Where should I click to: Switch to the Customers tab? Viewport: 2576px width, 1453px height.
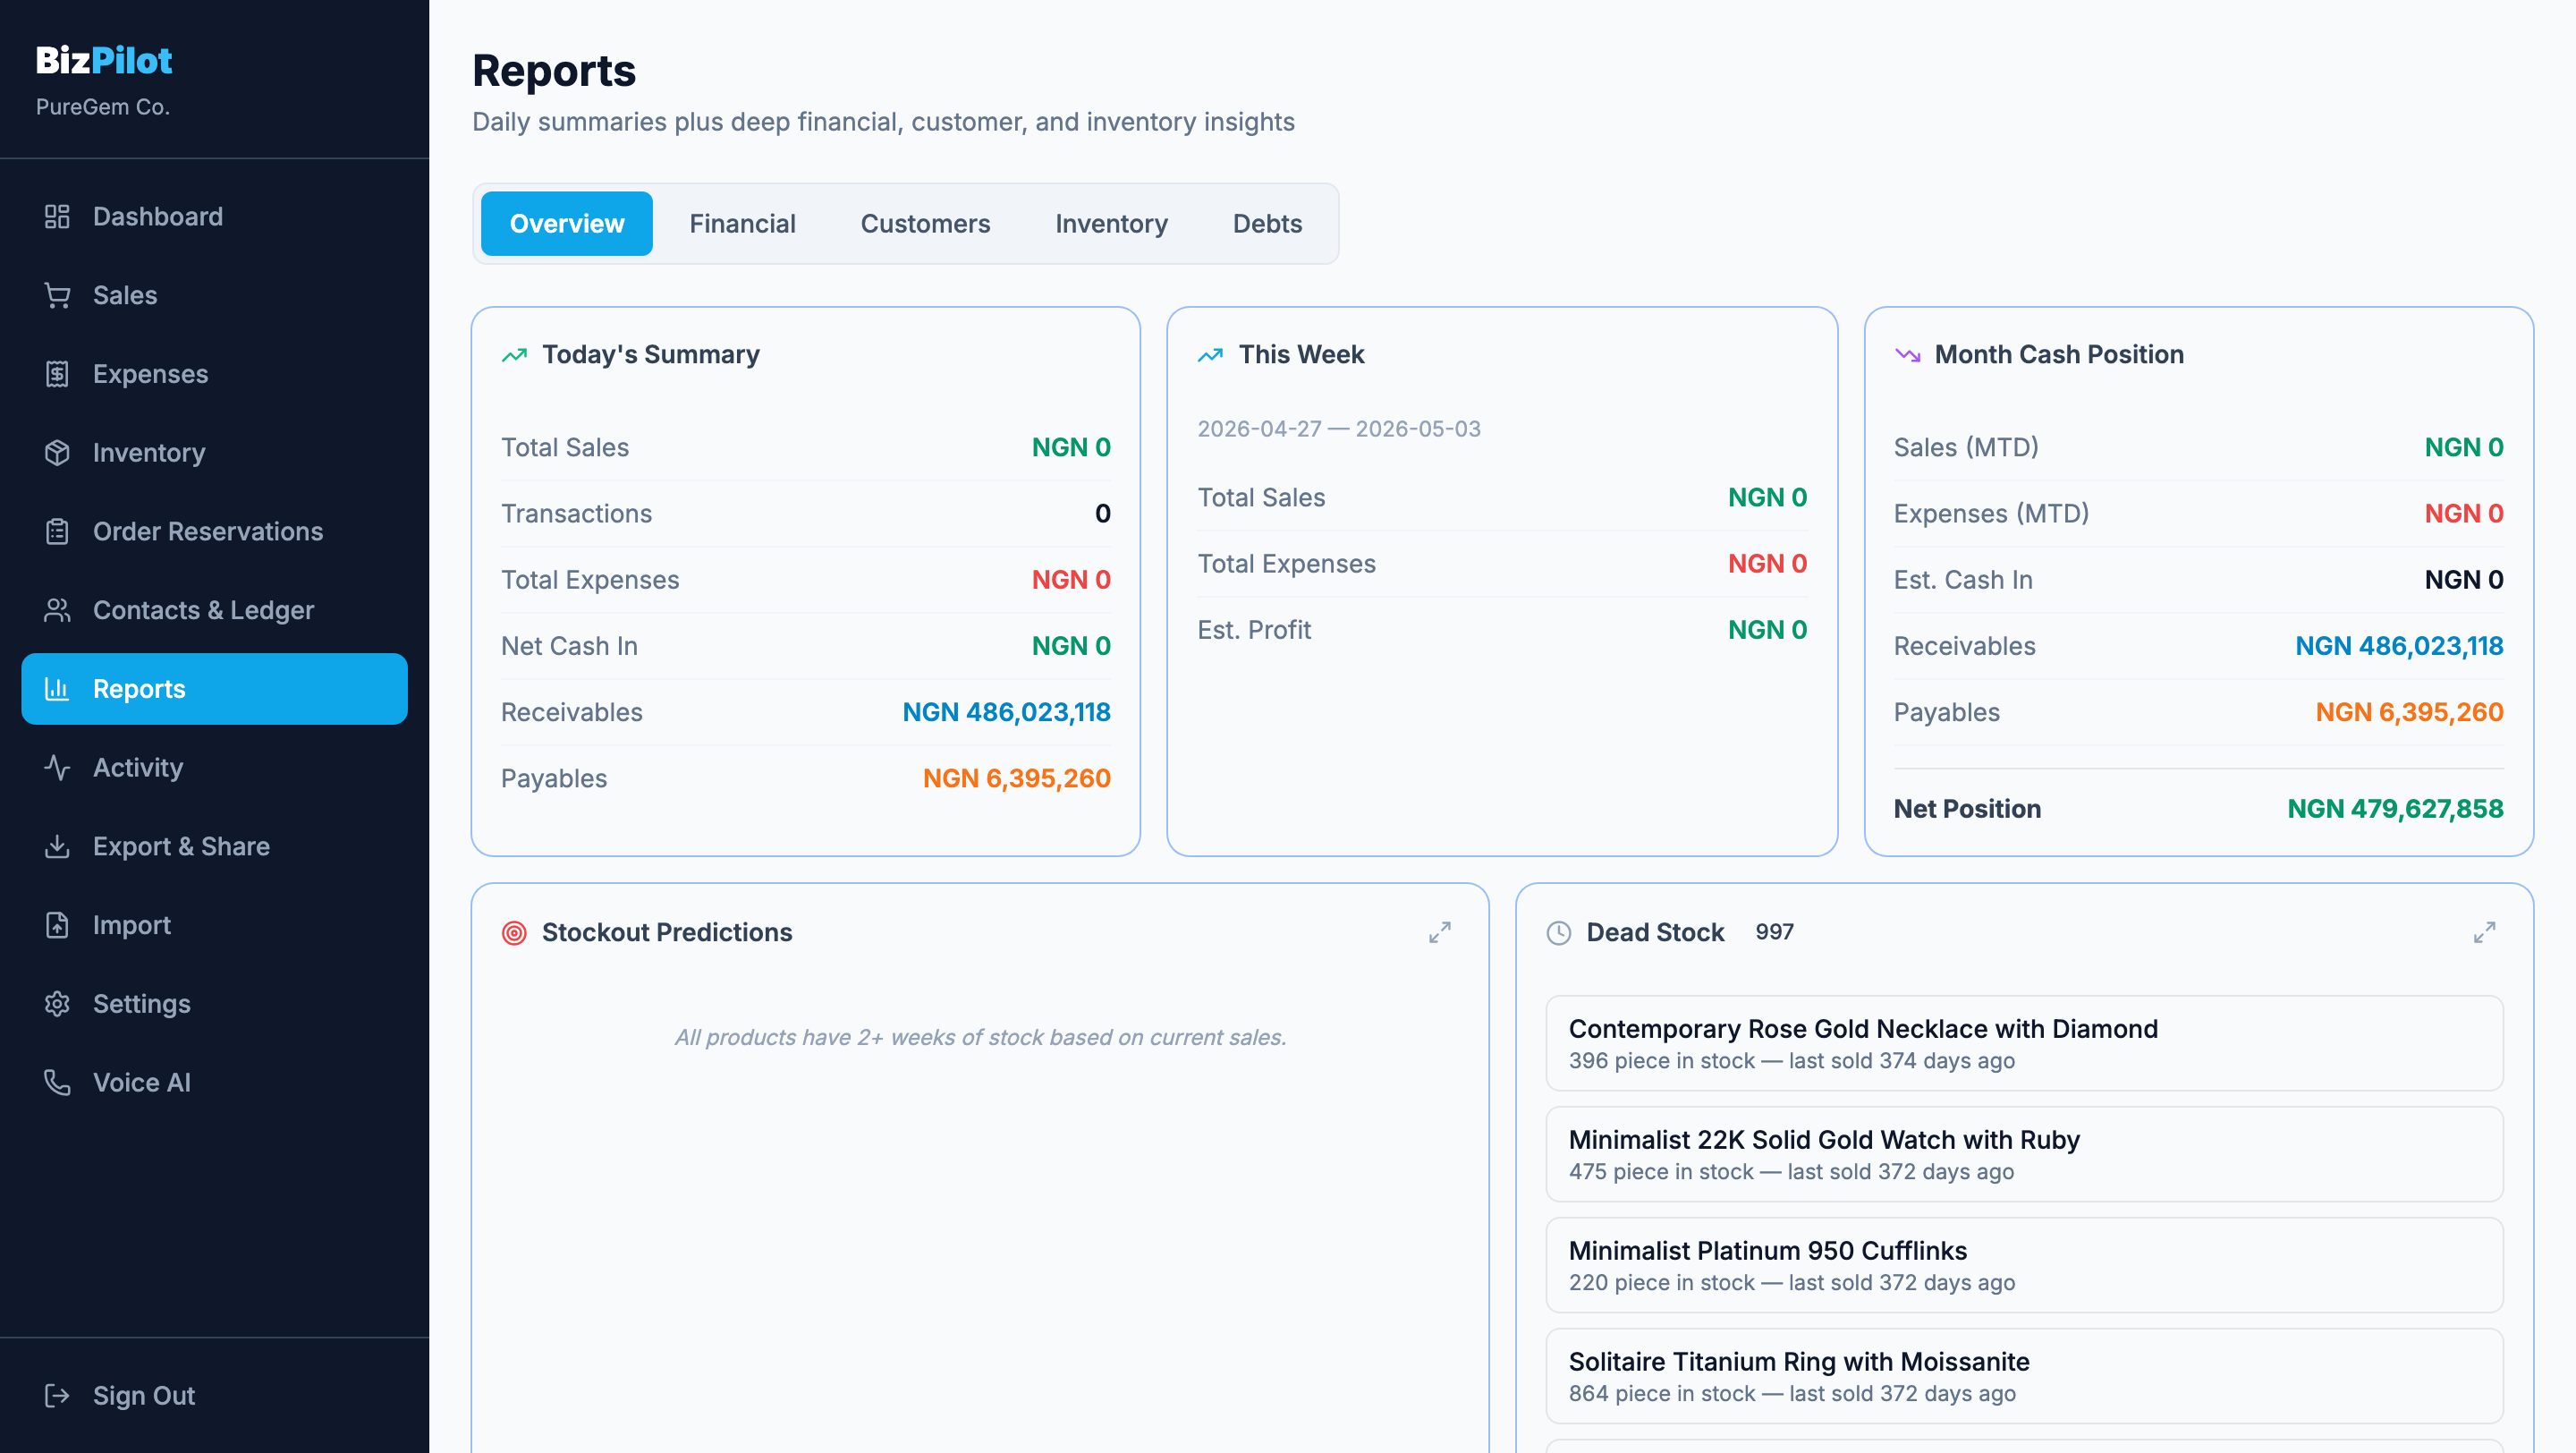[x=925, y=224]
